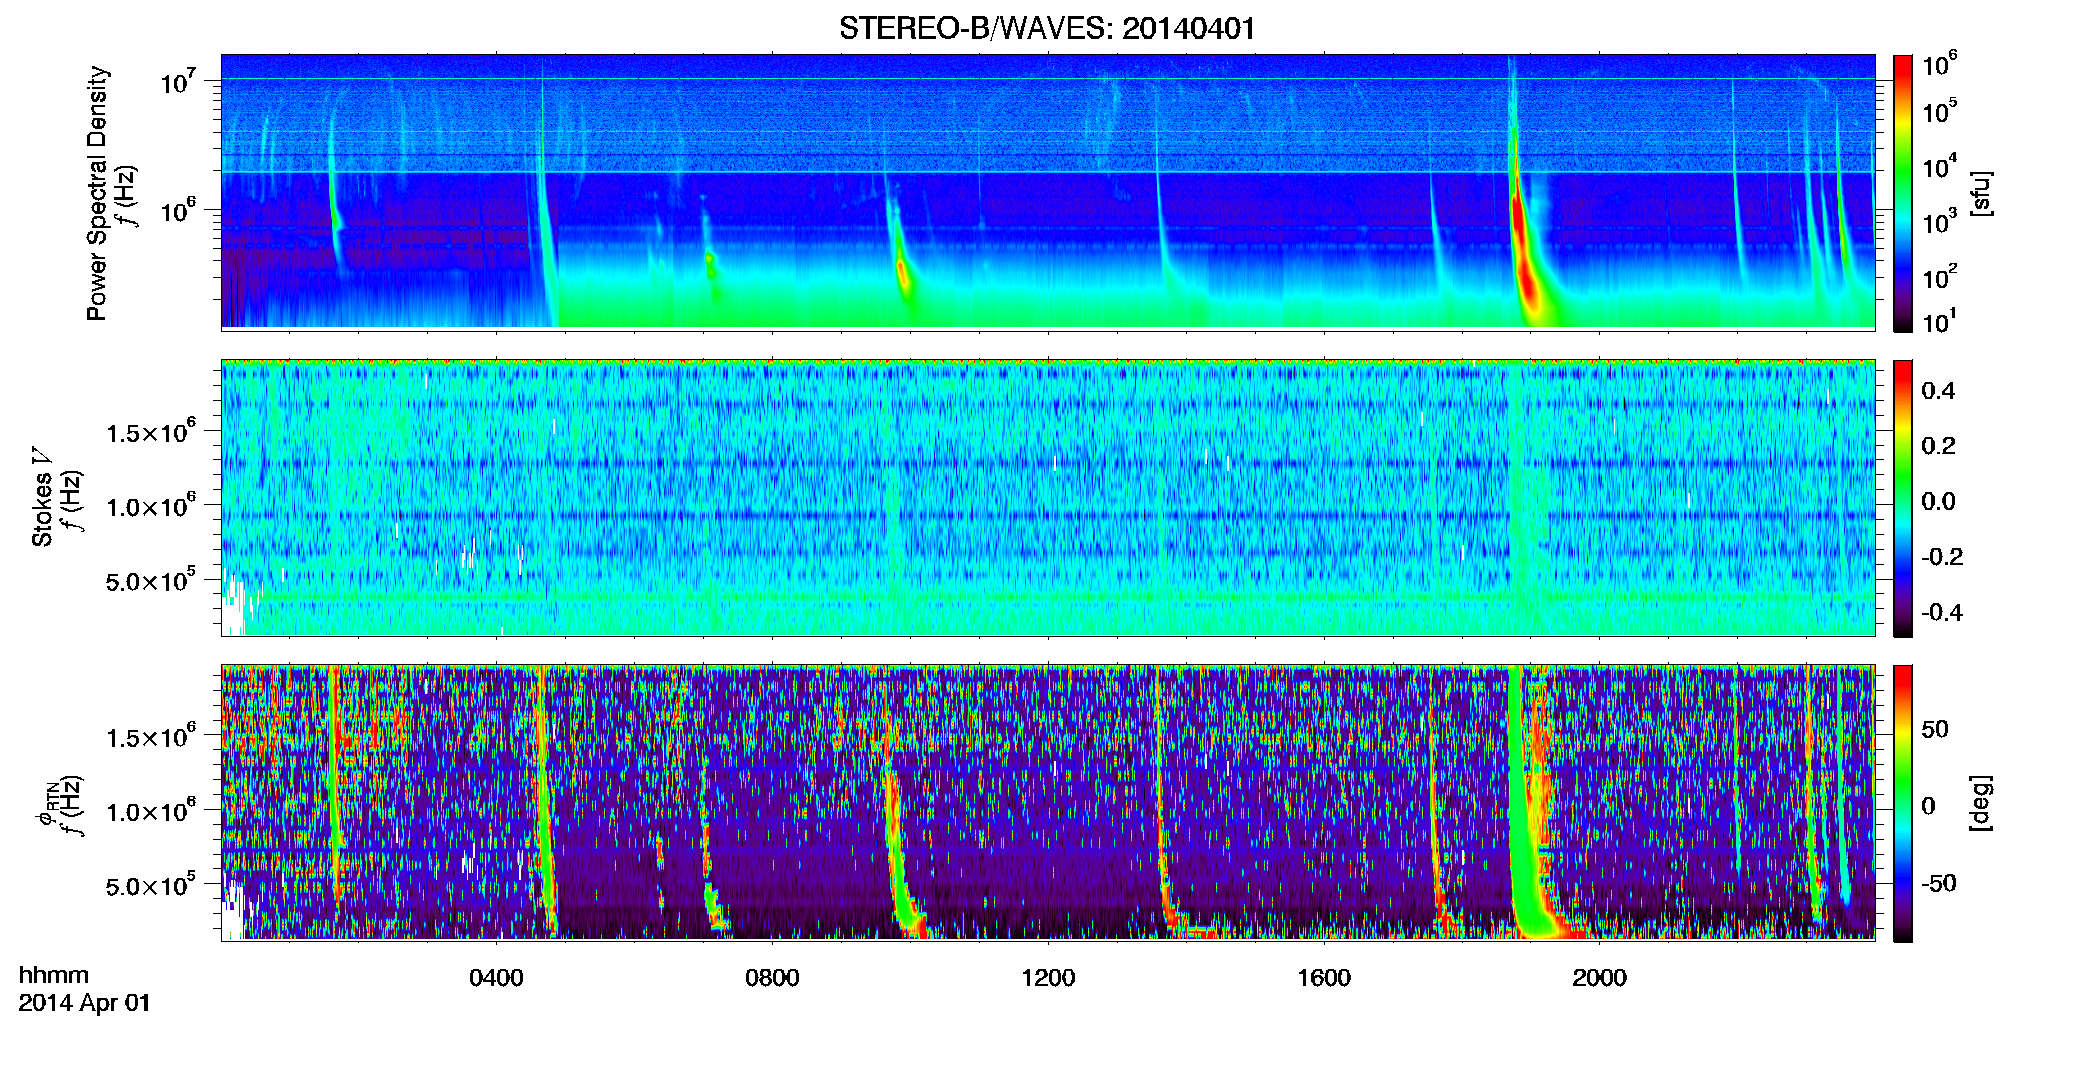Viewport: 2096px width, 1080px height.
Task: Click the hhmm axis caption
Action: (x=54, y=976)
